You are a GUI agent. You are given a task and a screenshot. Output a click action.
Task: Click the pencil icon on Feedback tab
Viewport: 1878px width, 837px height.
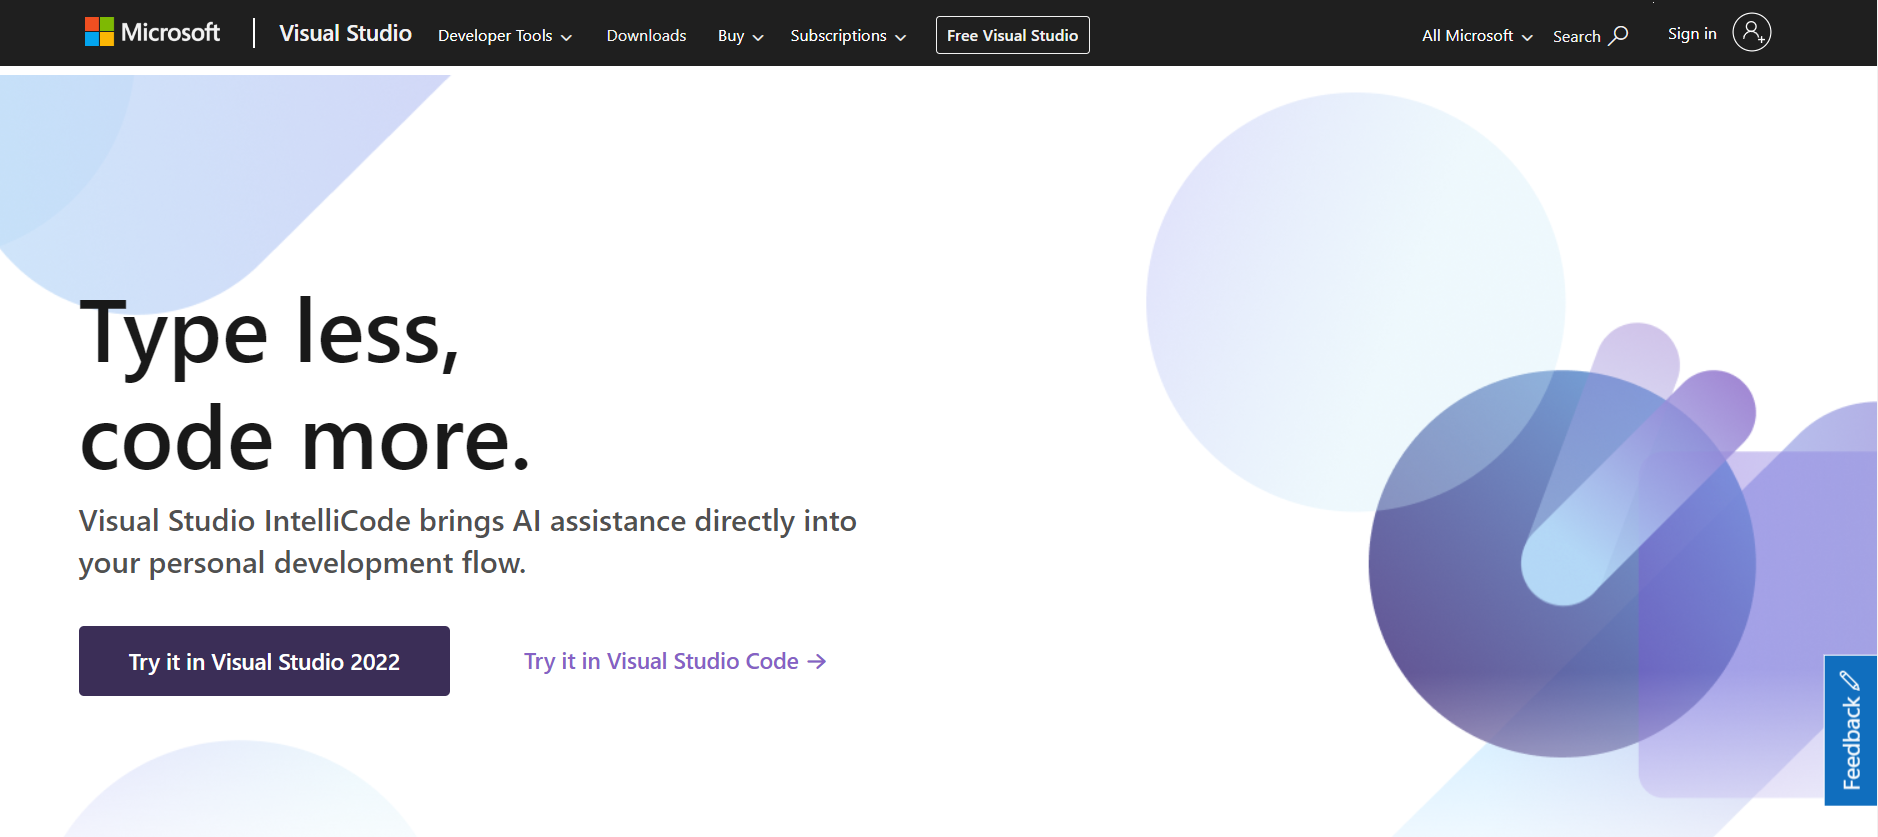(x=1849, y=681)
